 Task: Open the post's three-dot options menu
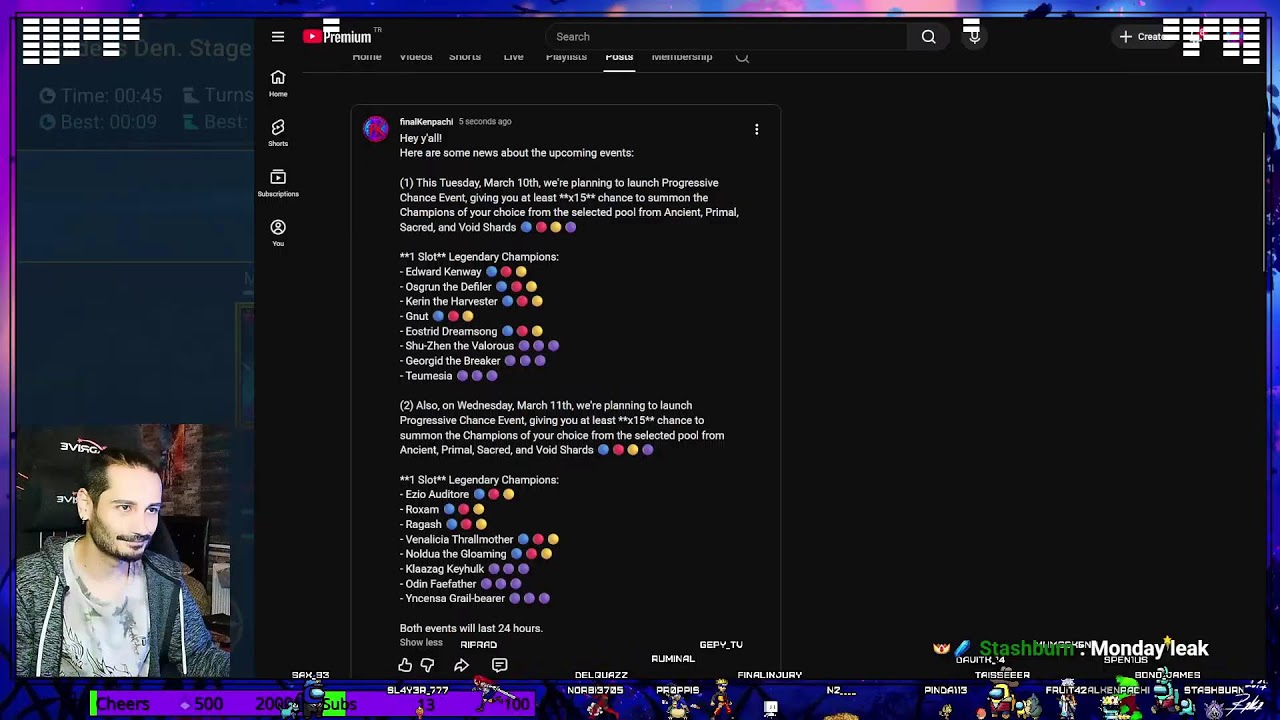coord(757,129)
